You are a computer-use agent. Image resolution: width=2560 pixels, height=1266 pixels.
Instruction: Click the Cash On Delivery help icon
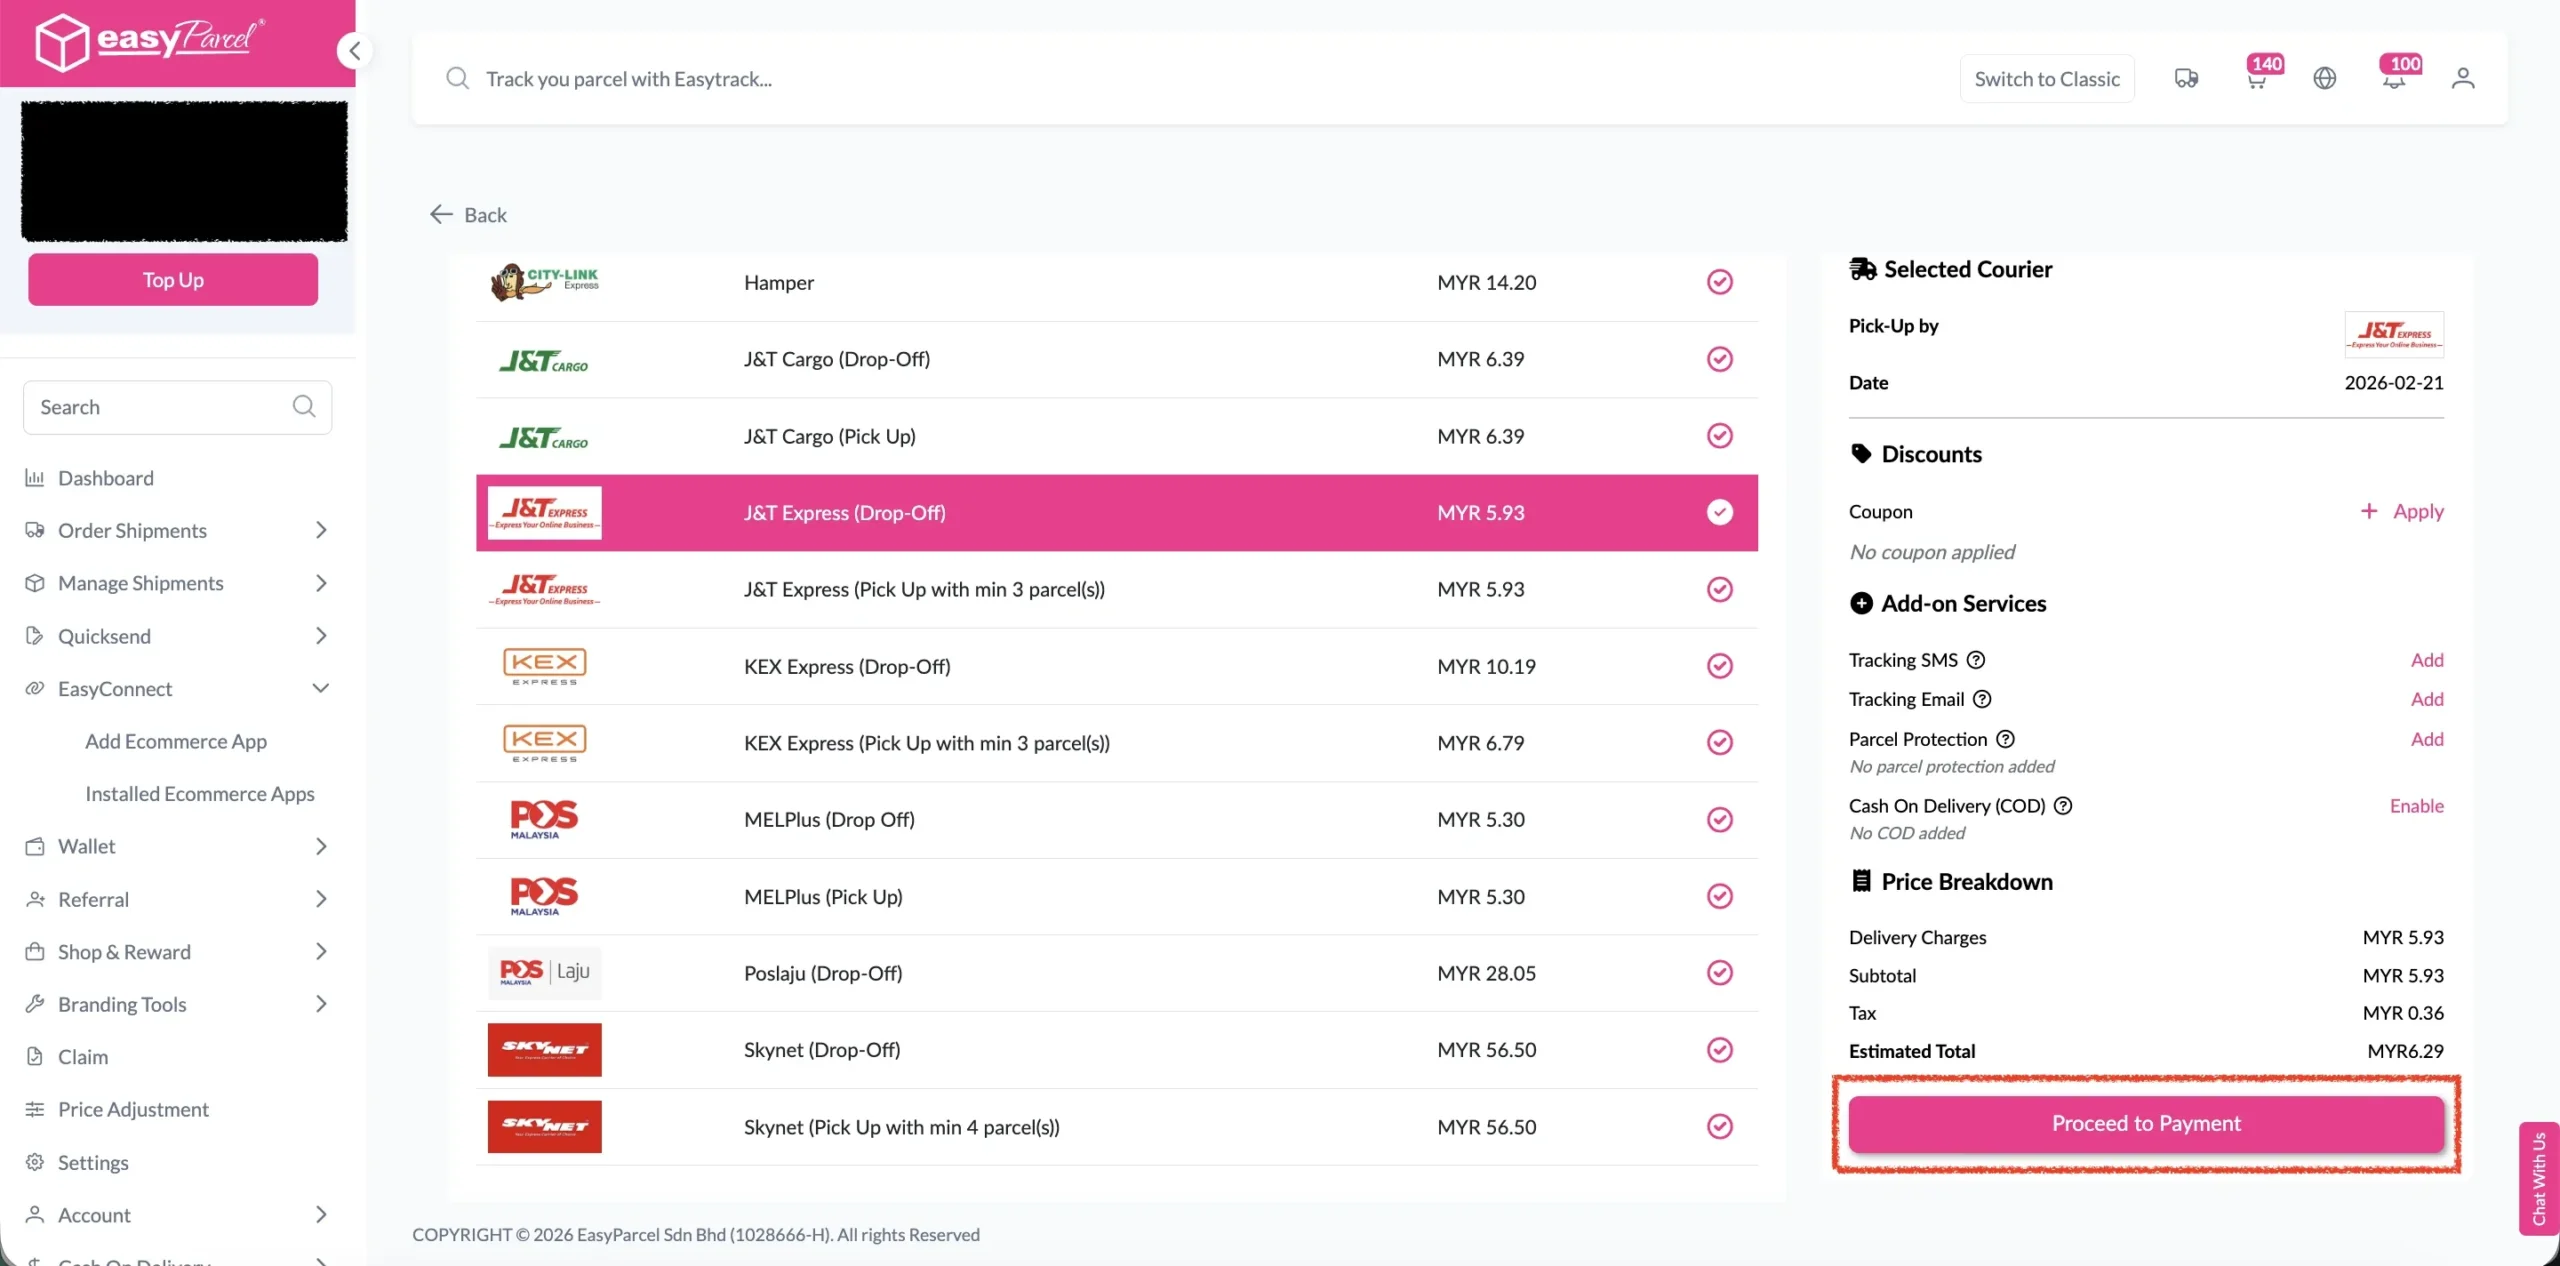[x=2063, y=806]
